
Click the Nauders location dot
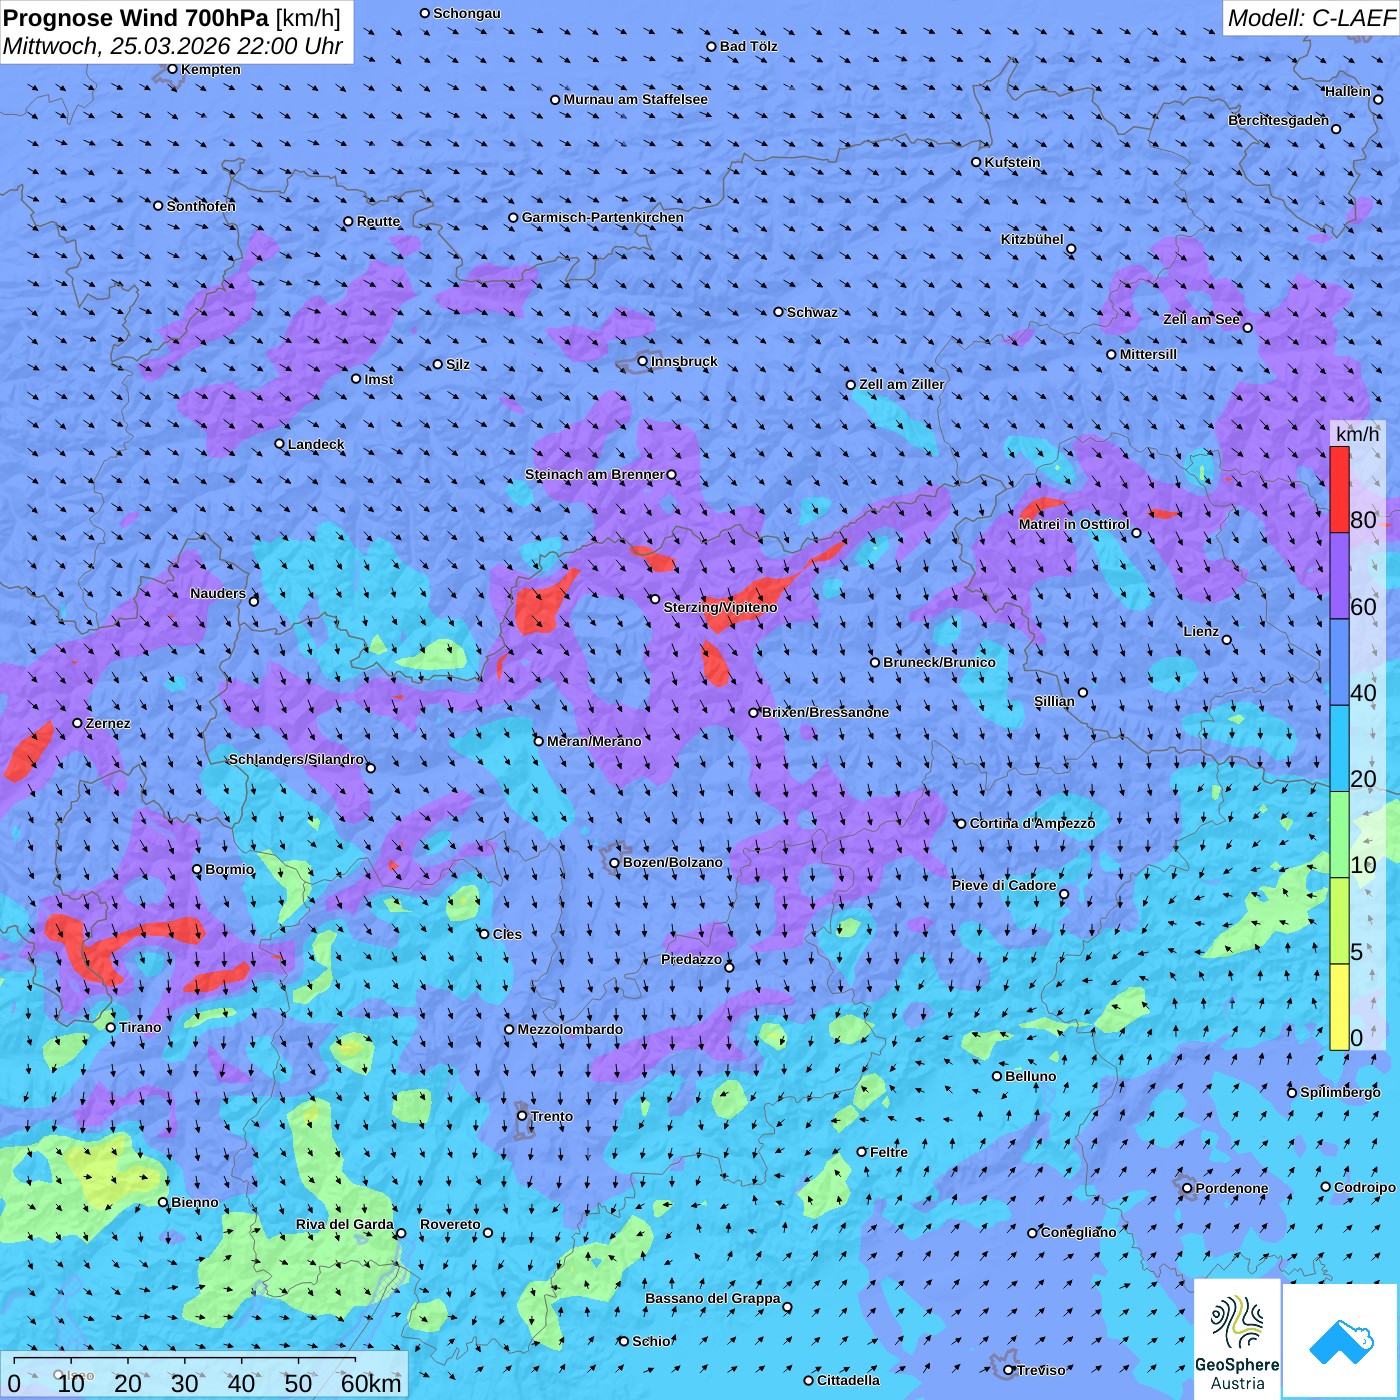pyautogui.click(x=254, y=601)
